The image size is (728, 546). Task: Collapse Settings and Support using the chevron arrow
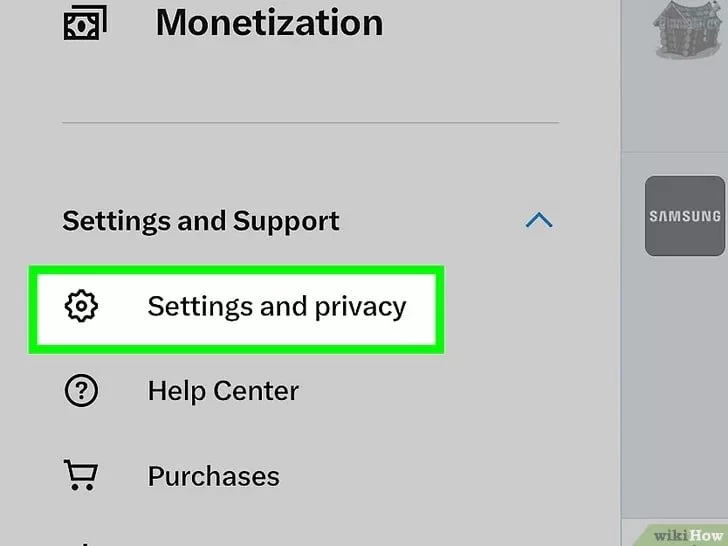pyautogui.click(x=539, y=220)
